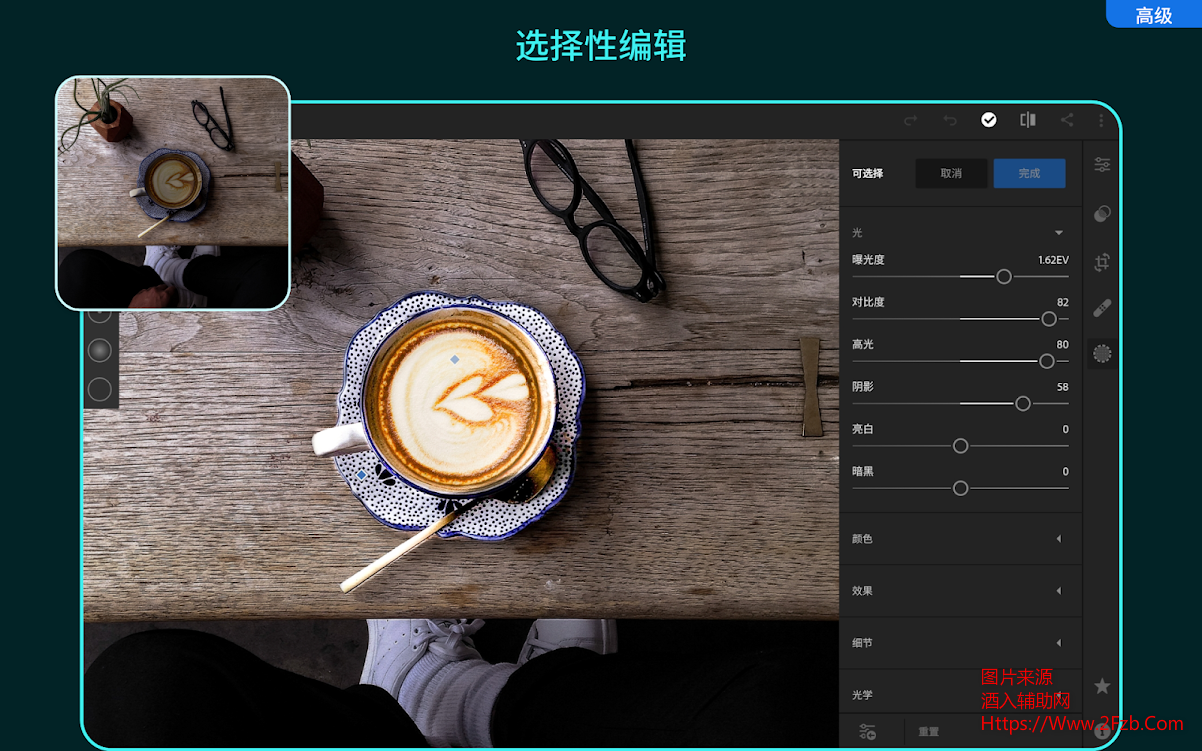The width and height of the screenshot is (1202, 751).
Task: Expand the 细节 section arrow
Action: click(x=1059, y=643)
